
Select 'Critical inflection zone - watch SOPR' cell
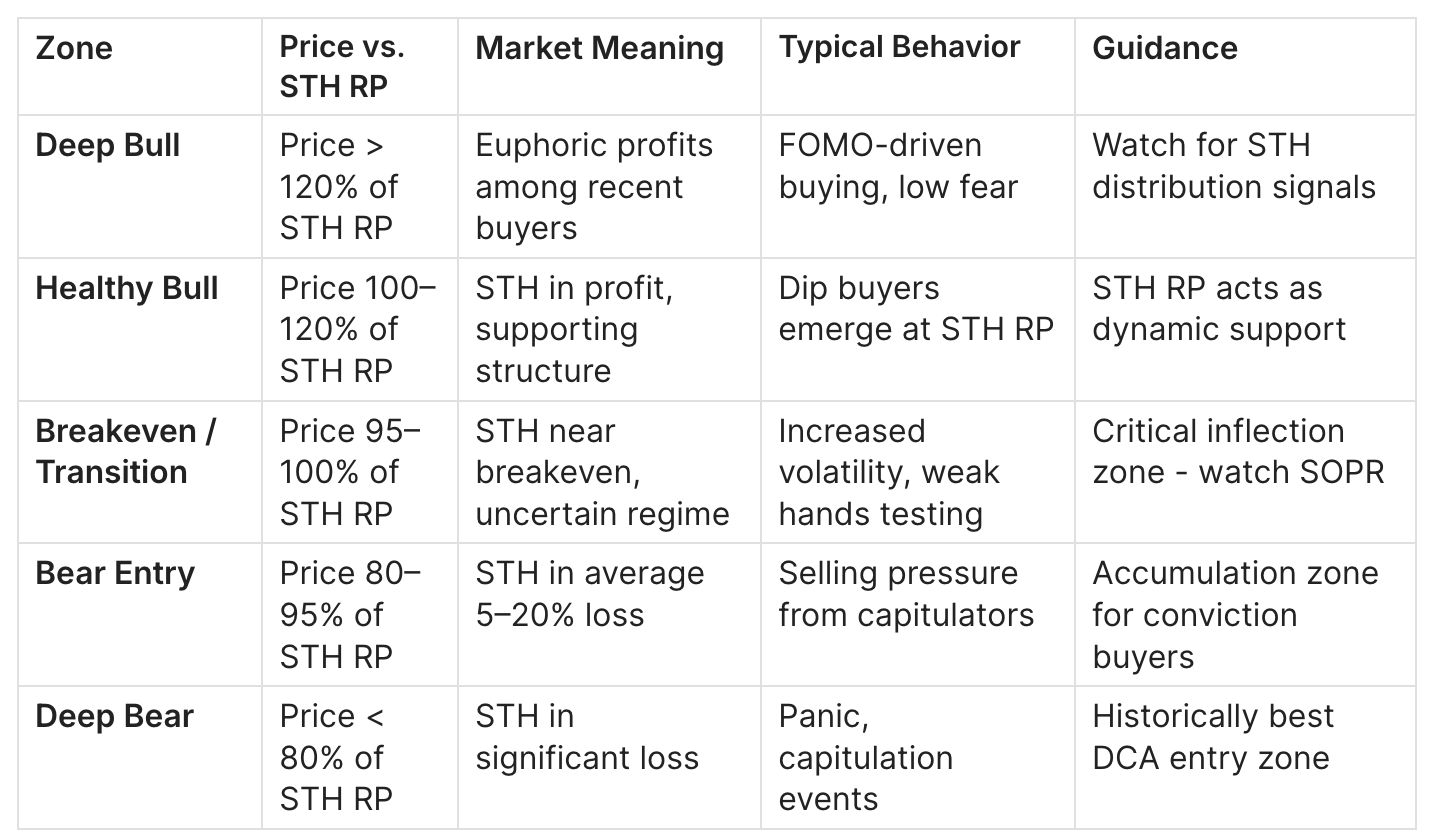pos(1237,451)
